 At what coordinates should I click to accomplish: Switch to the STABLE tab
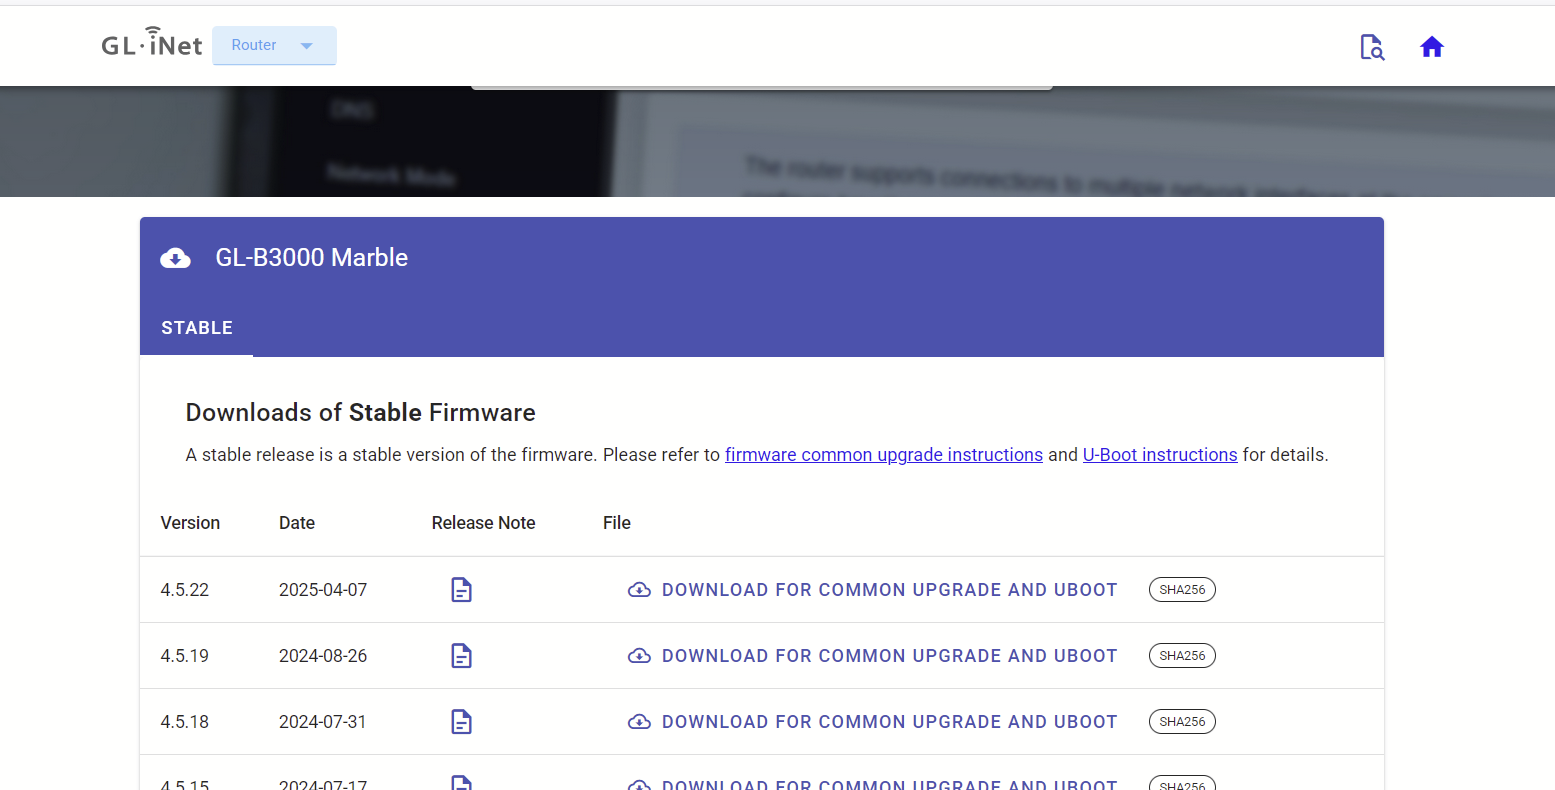197,328
